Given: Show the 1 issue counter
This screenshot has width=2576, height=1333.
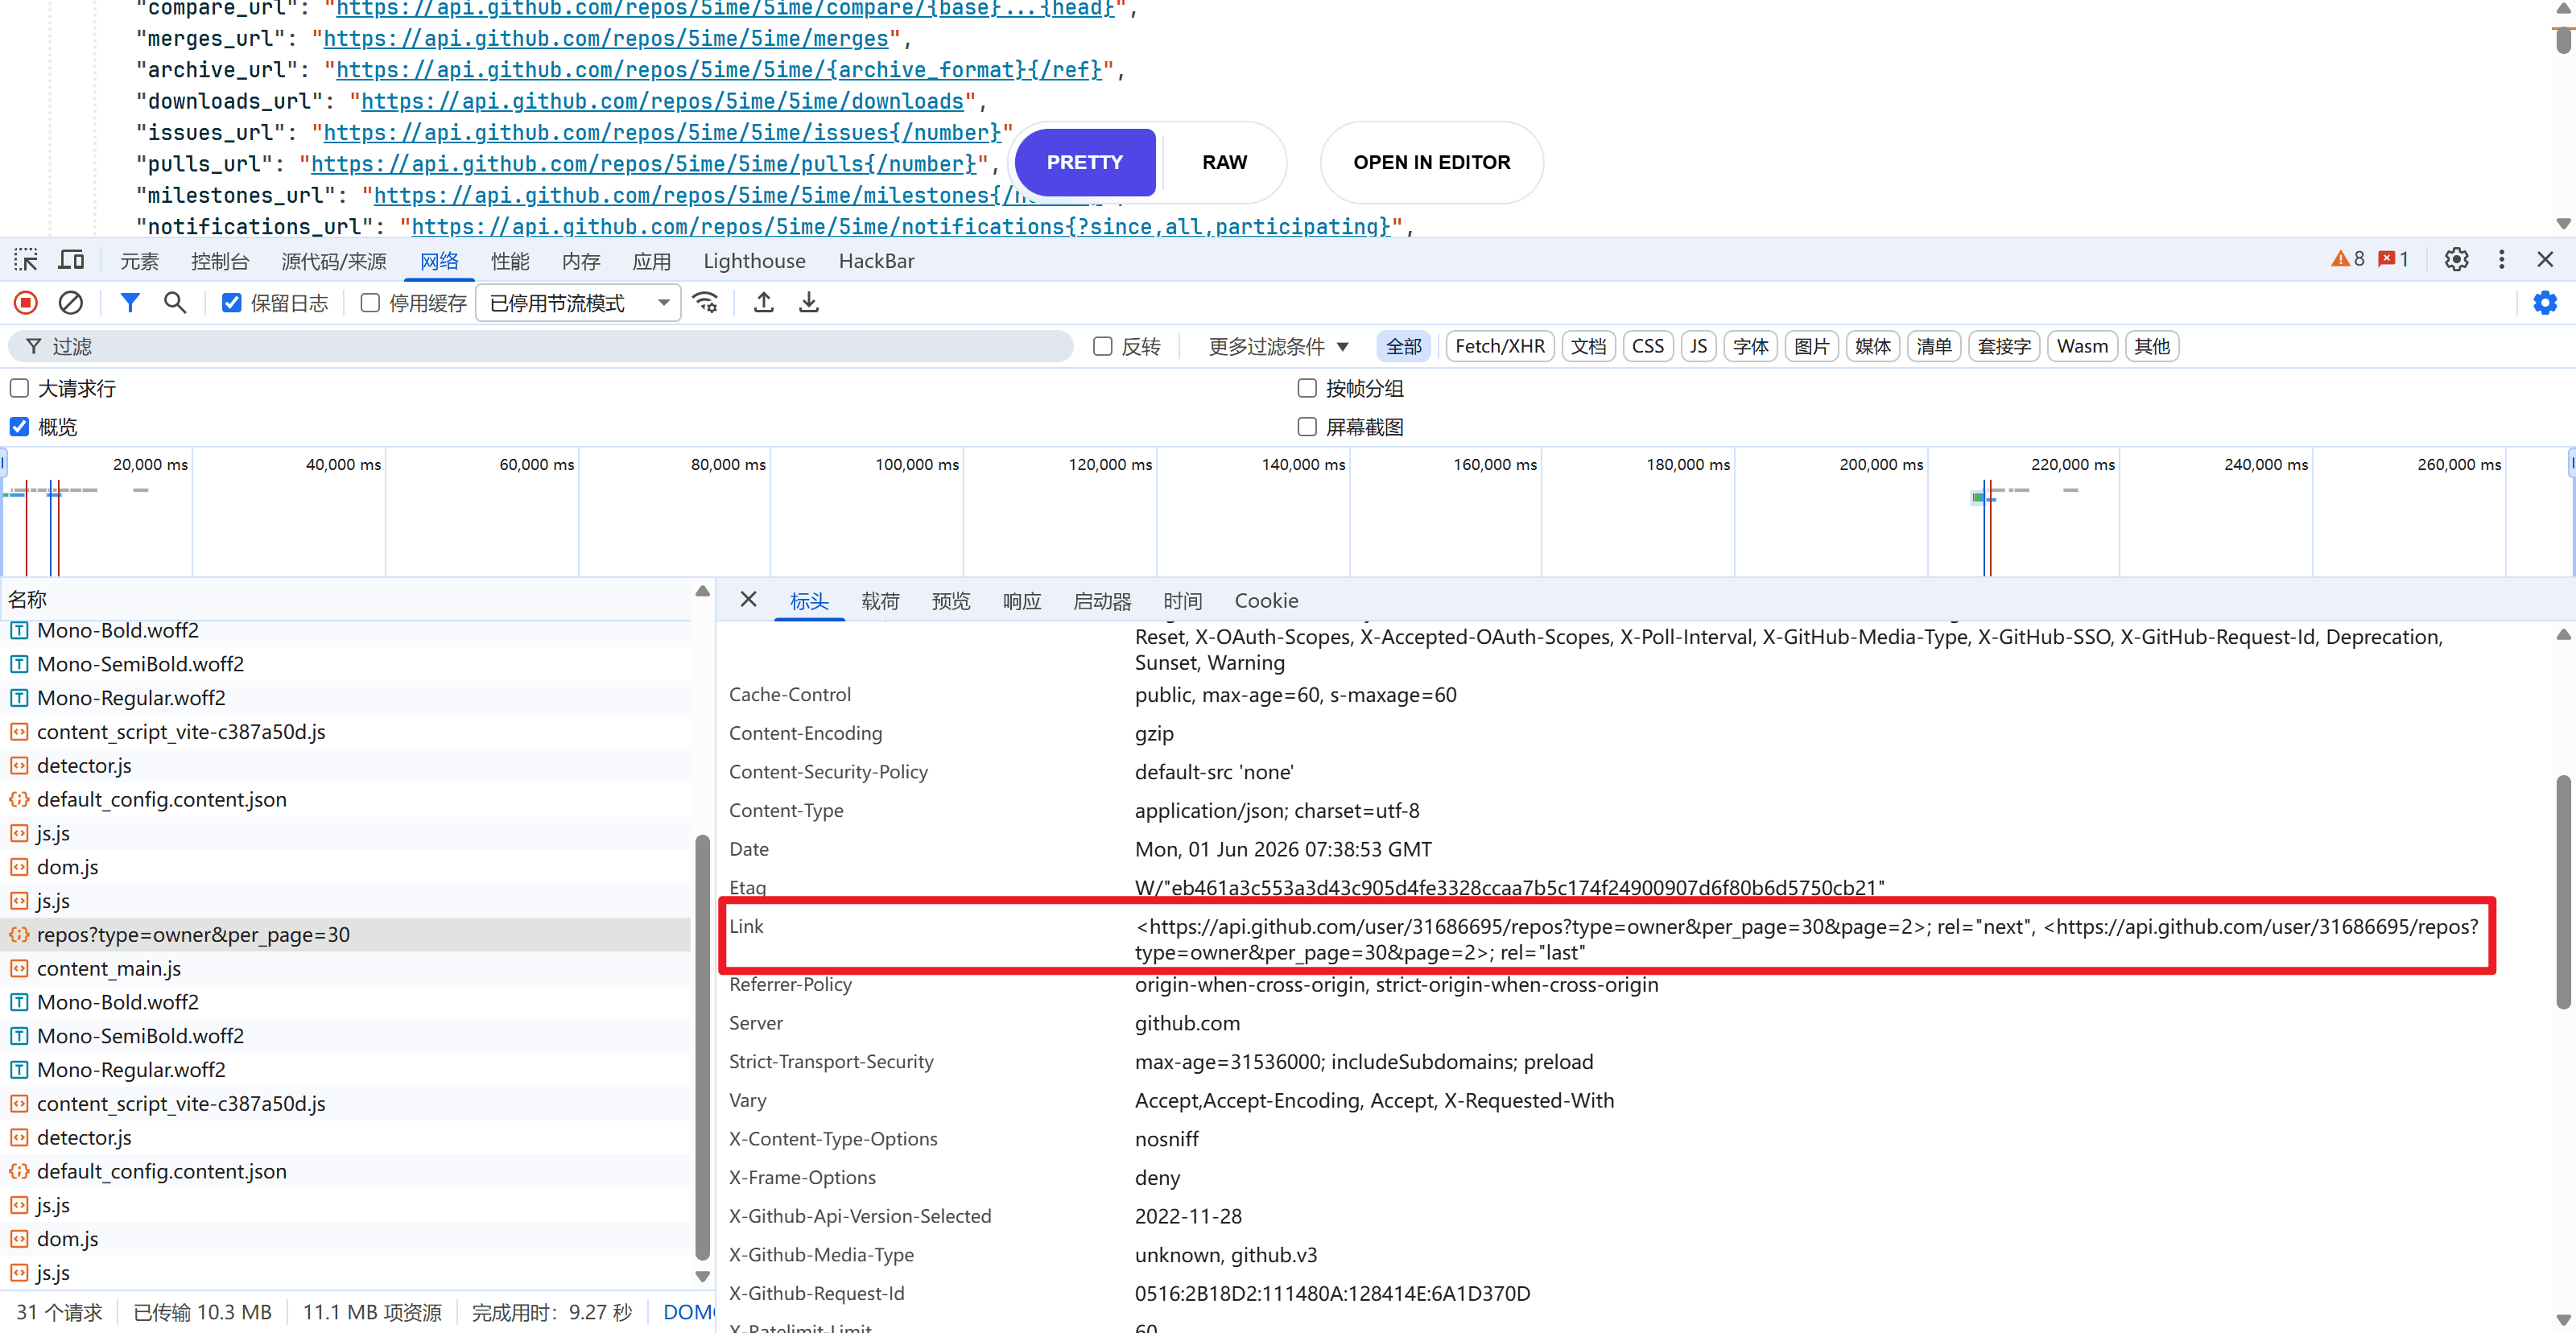Looking at the screenshot, I should [x=2393, y=259].
